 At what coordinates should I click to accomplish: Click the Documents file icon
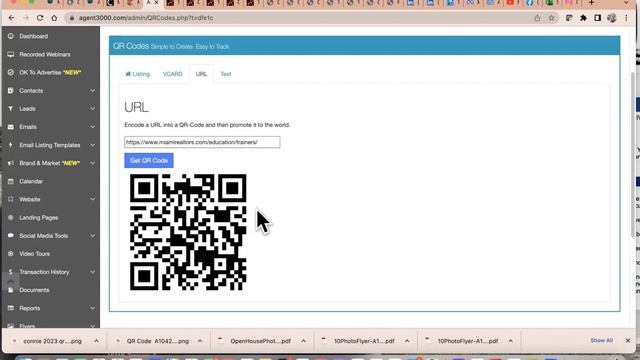[x=11, y=290]
